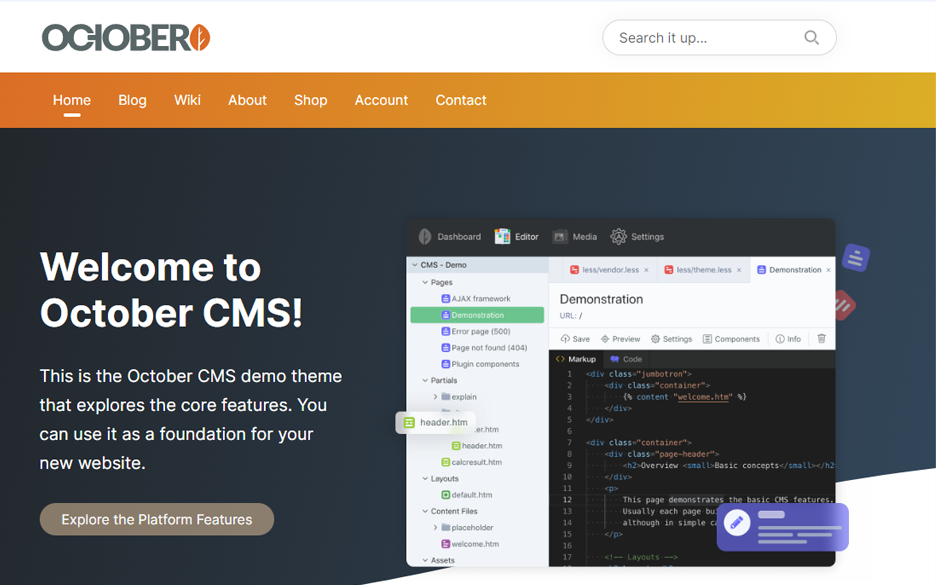The width and height of the screenshot is (936, 585).
Task: Click the Save cloud icon
Action: coord(565,339)
